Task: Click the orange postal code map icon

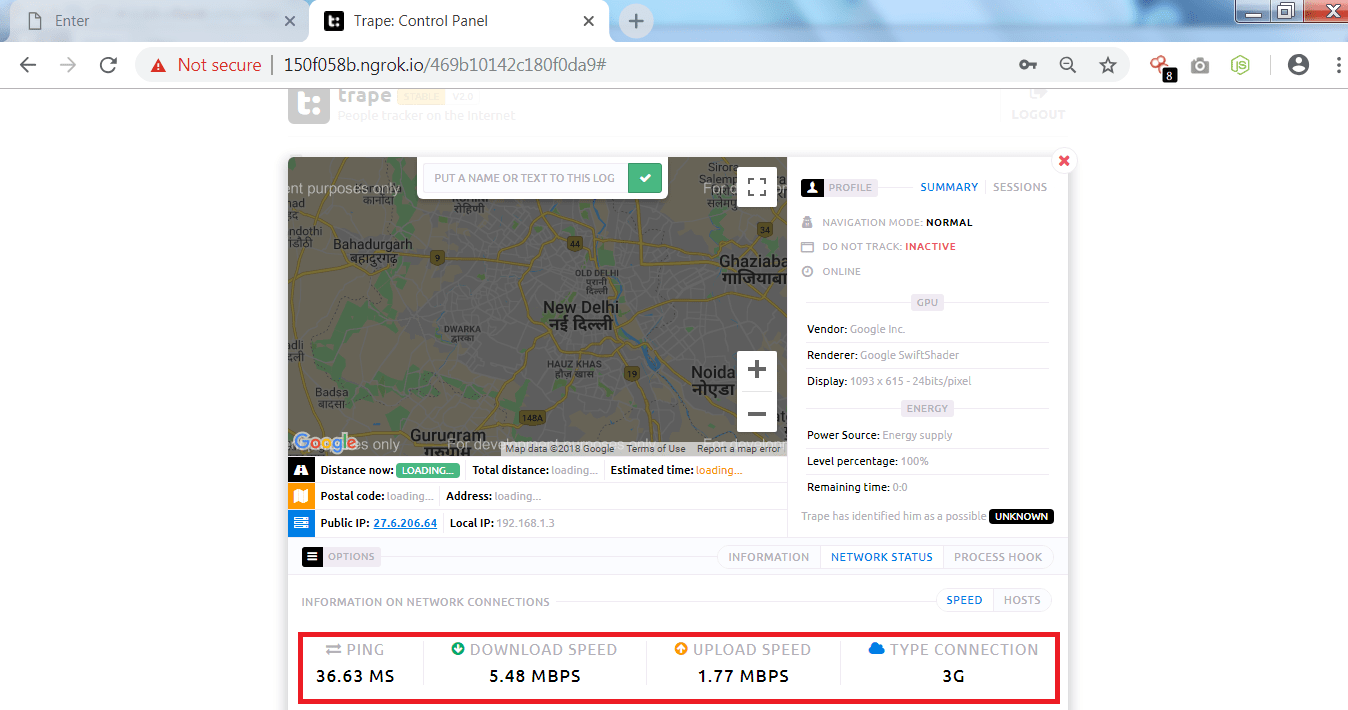Action: [x=301, y=496]
